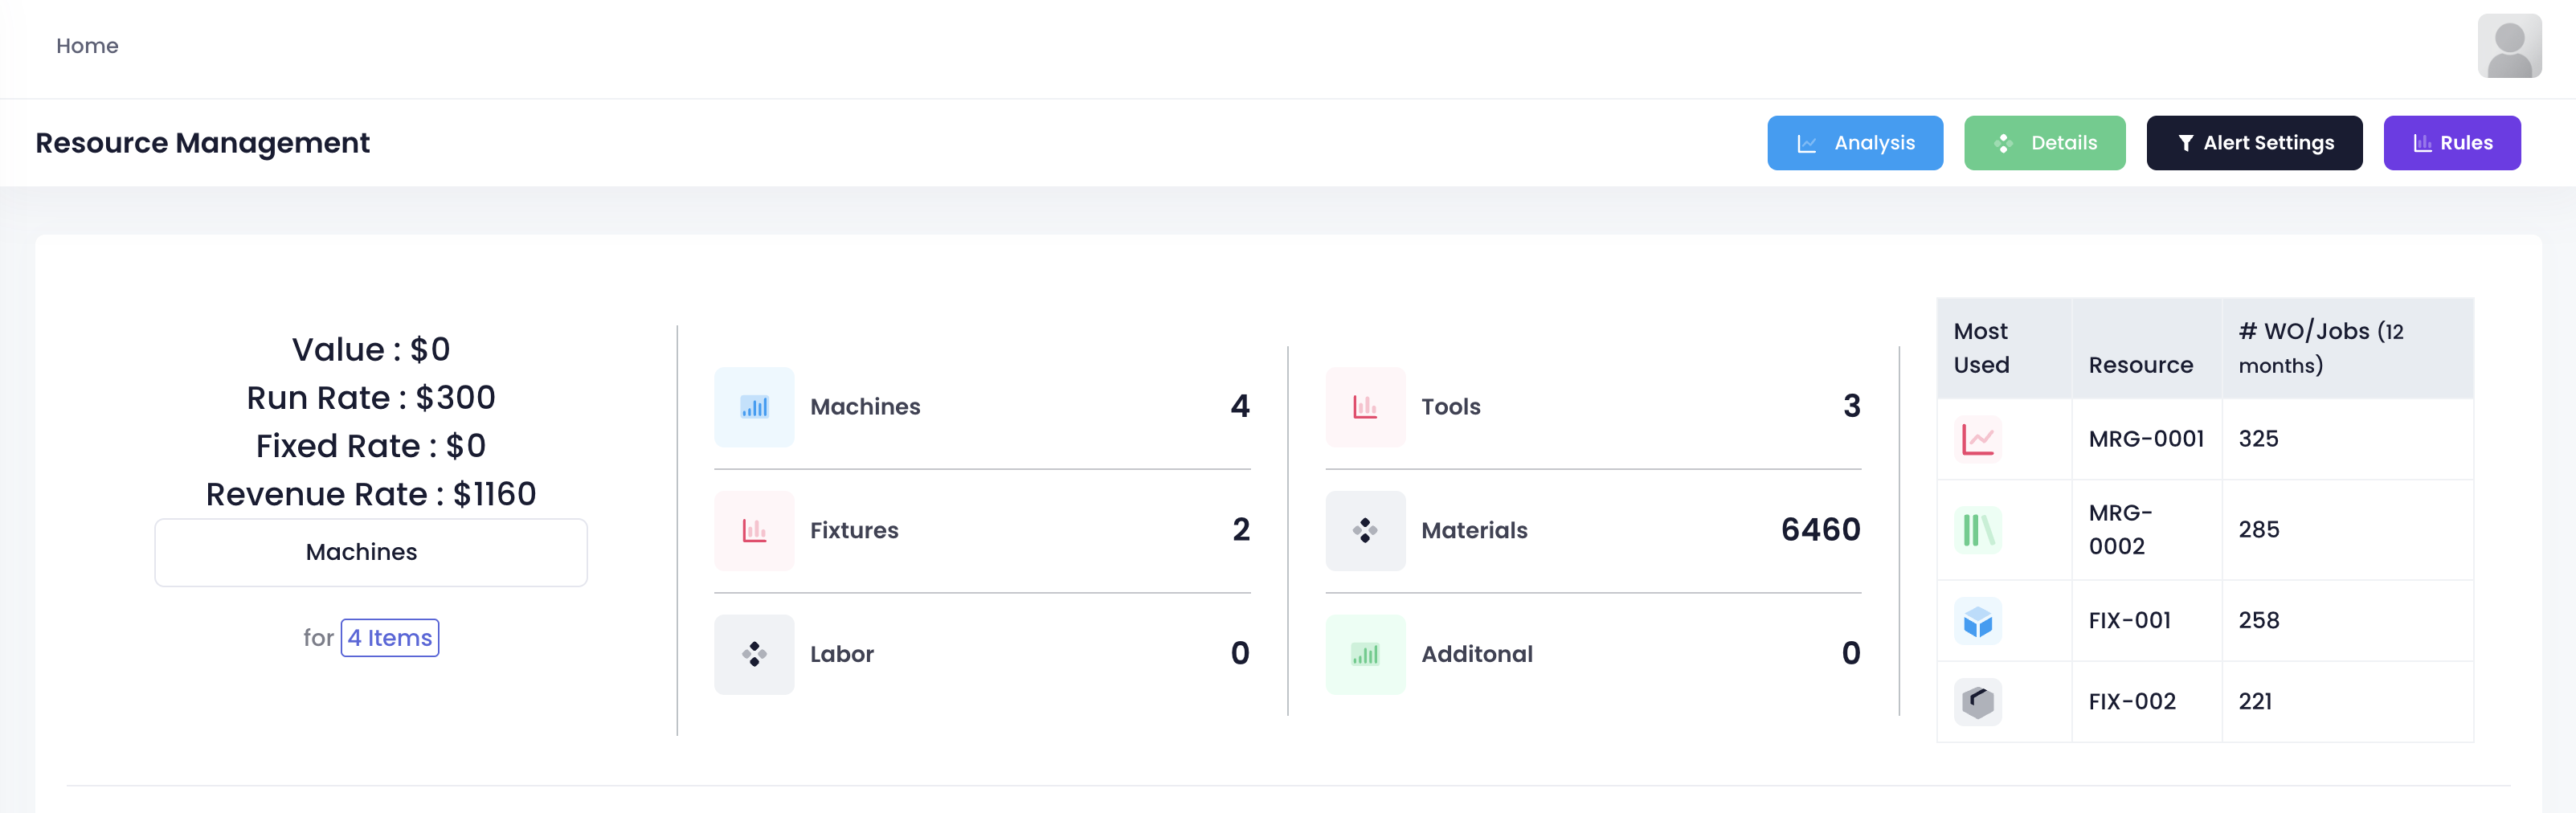The image size is (2576, 813).
Task: Click the blue Machines bar chart icon
Action: (754, 407)
